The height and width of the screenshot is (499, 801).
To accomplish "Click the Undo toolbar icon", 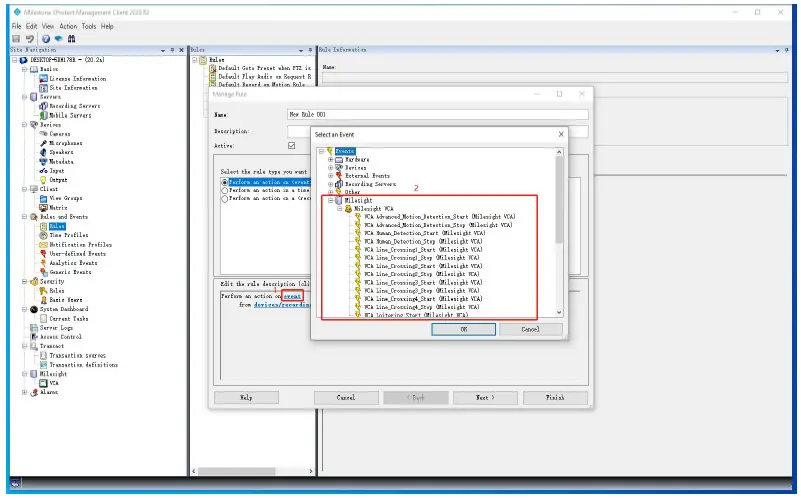I will click(x=30, y=39).
